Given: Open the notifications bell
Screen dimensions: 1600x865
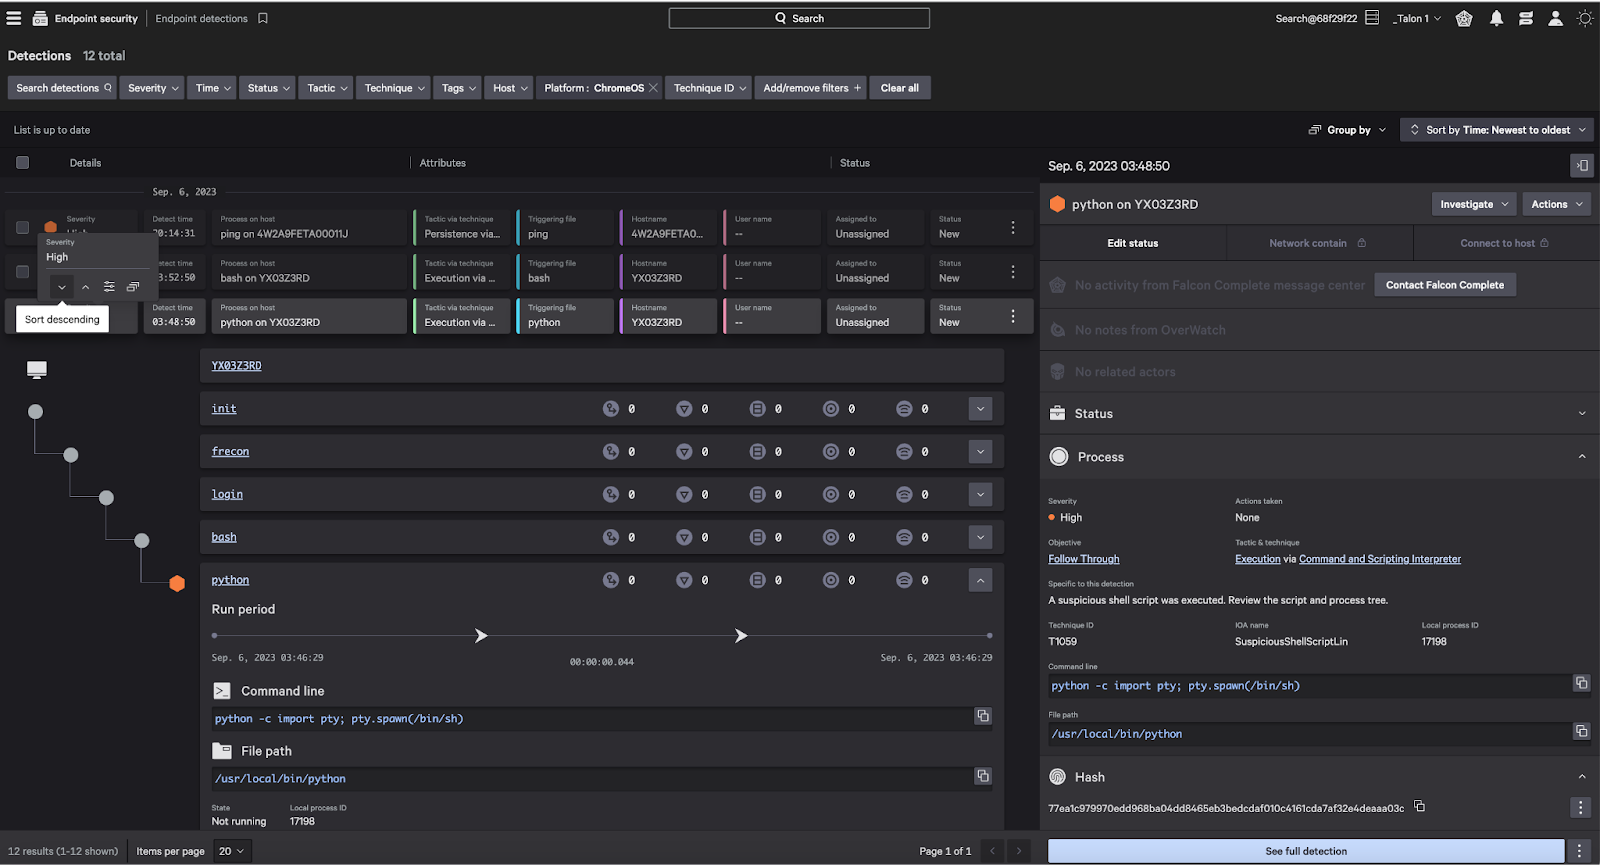Looking at the screenshot, I should (1496, 18).
